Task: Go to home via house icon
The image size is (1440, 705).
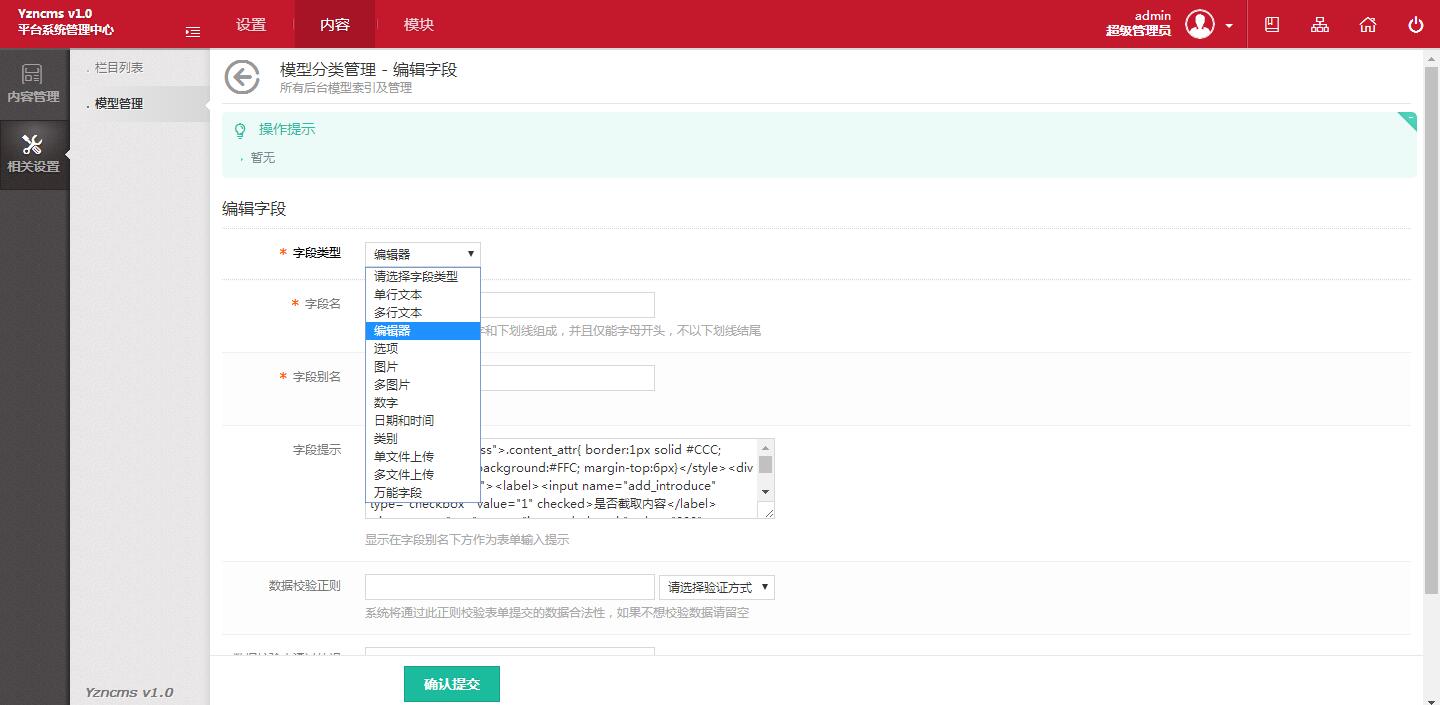Action: pos(1368,25)
